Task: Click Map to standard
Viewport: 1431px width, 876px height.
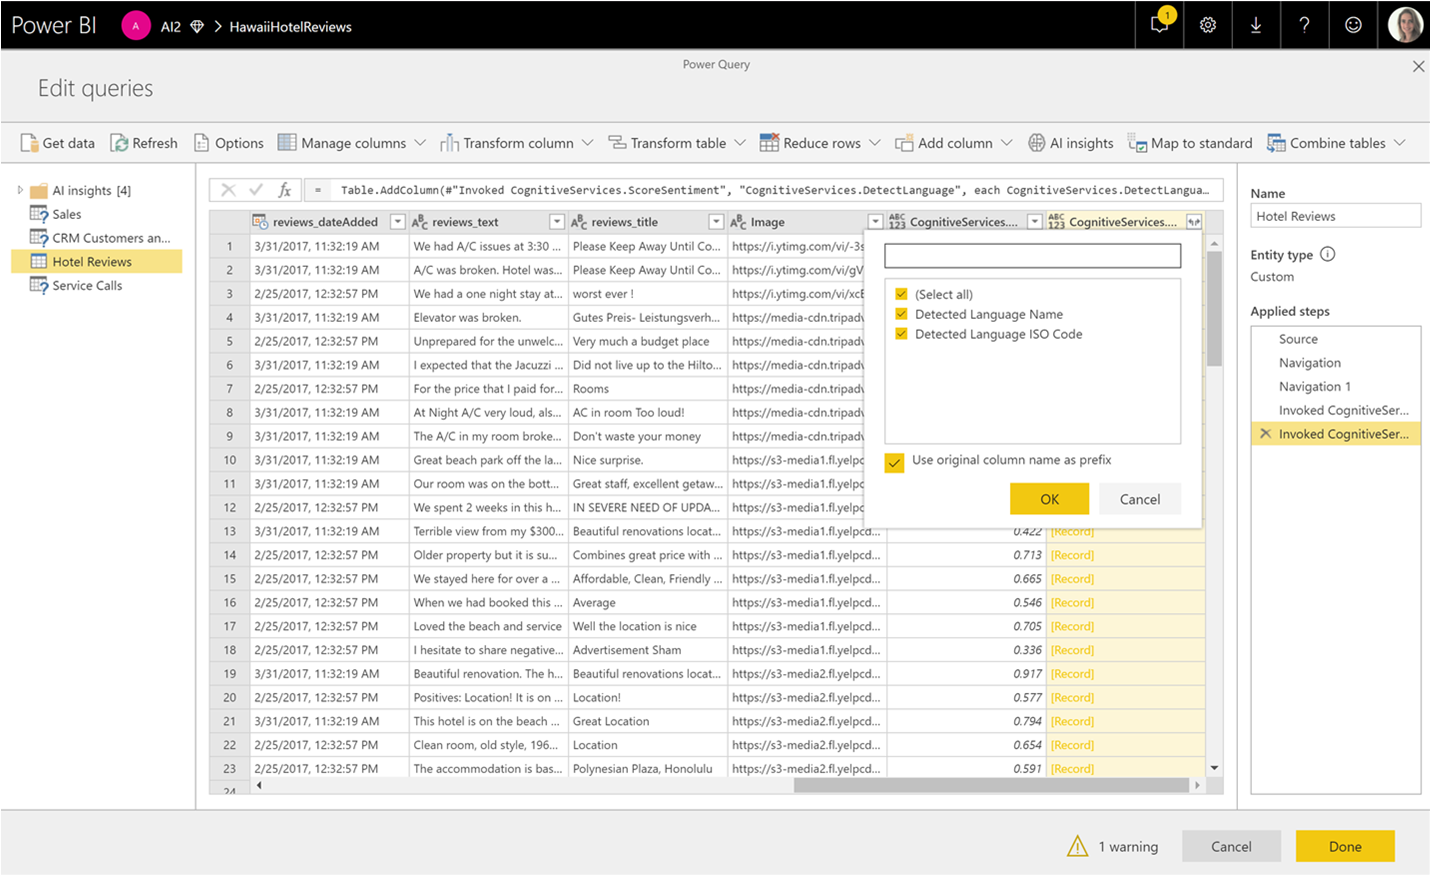Action: (1190, 143)
